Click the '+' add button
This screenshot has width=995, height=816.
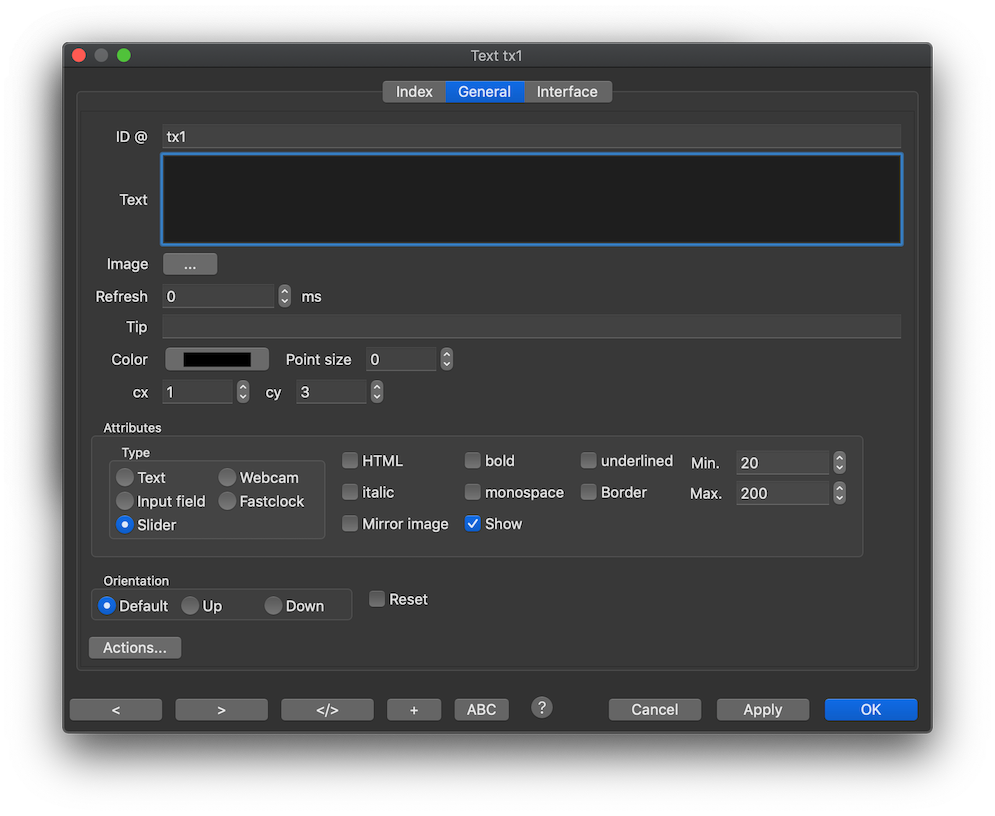[414, 709]
